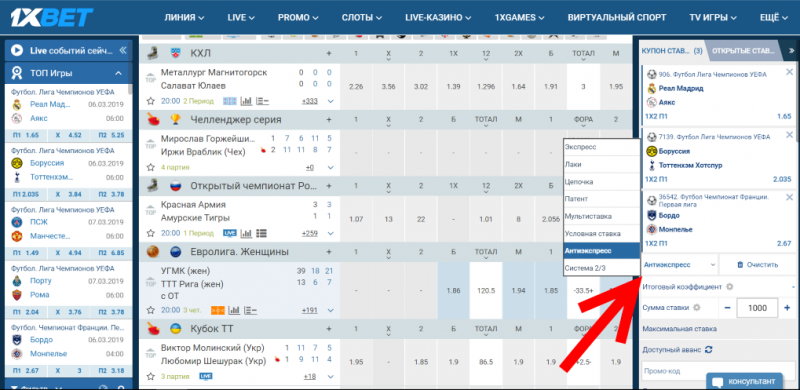Open statistics chart icon for УГМК match
The image size is (800, 390).
[x=234, y=310]
